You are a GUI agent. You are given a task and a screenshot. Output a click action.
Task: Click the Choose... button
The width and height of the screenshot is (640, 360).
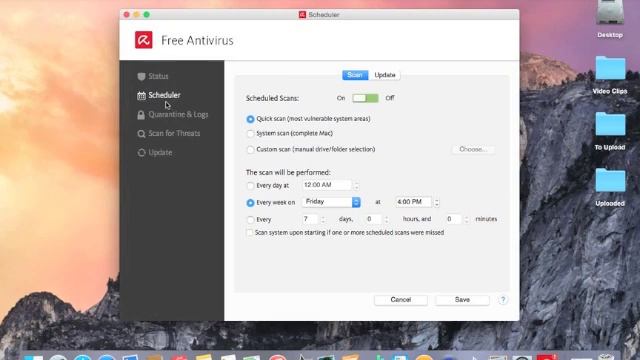pos(473,149)
